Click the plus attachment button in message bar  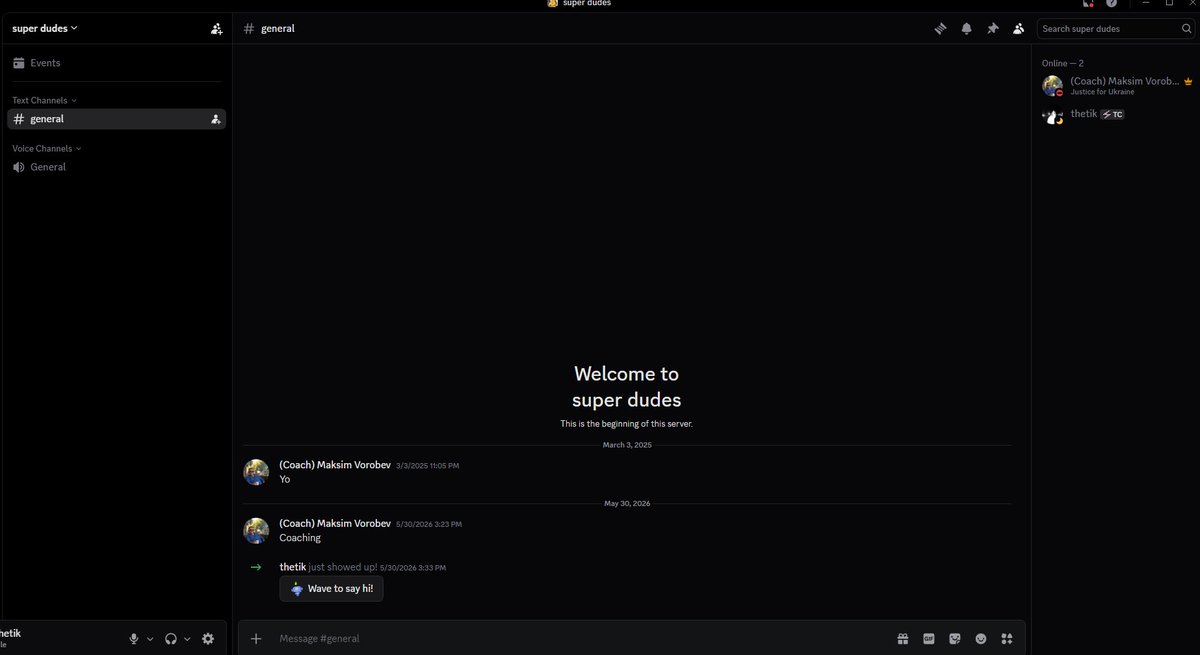click(x=256, y=638)
